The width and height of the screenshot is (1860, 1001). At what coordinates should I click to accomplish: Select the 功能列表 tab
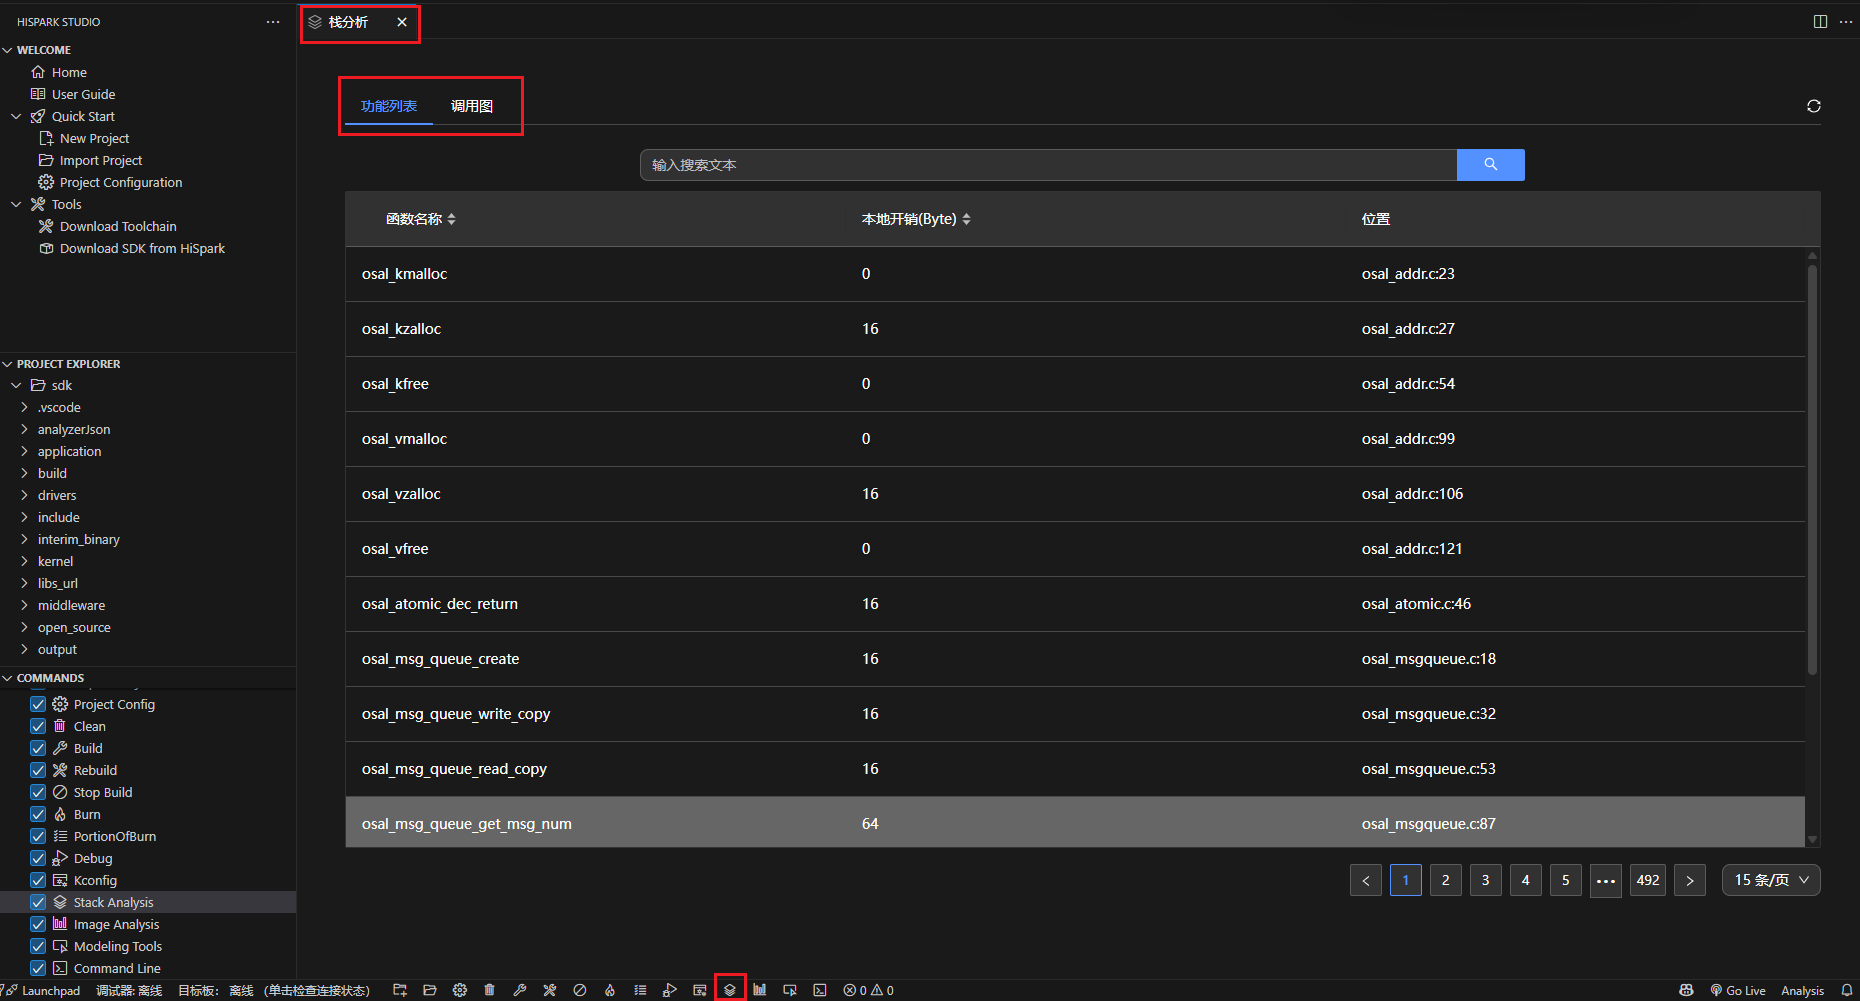pos(389,106)
